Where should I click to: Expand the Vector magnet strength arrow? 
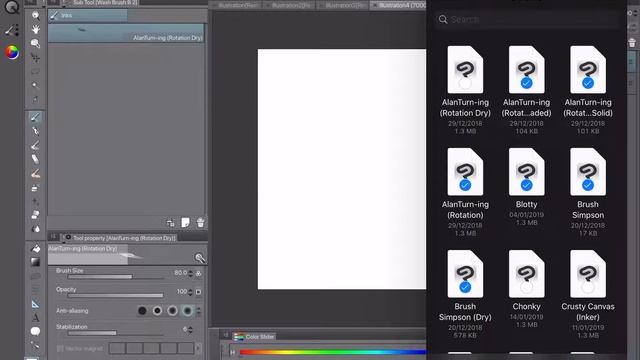coord(198,349)
